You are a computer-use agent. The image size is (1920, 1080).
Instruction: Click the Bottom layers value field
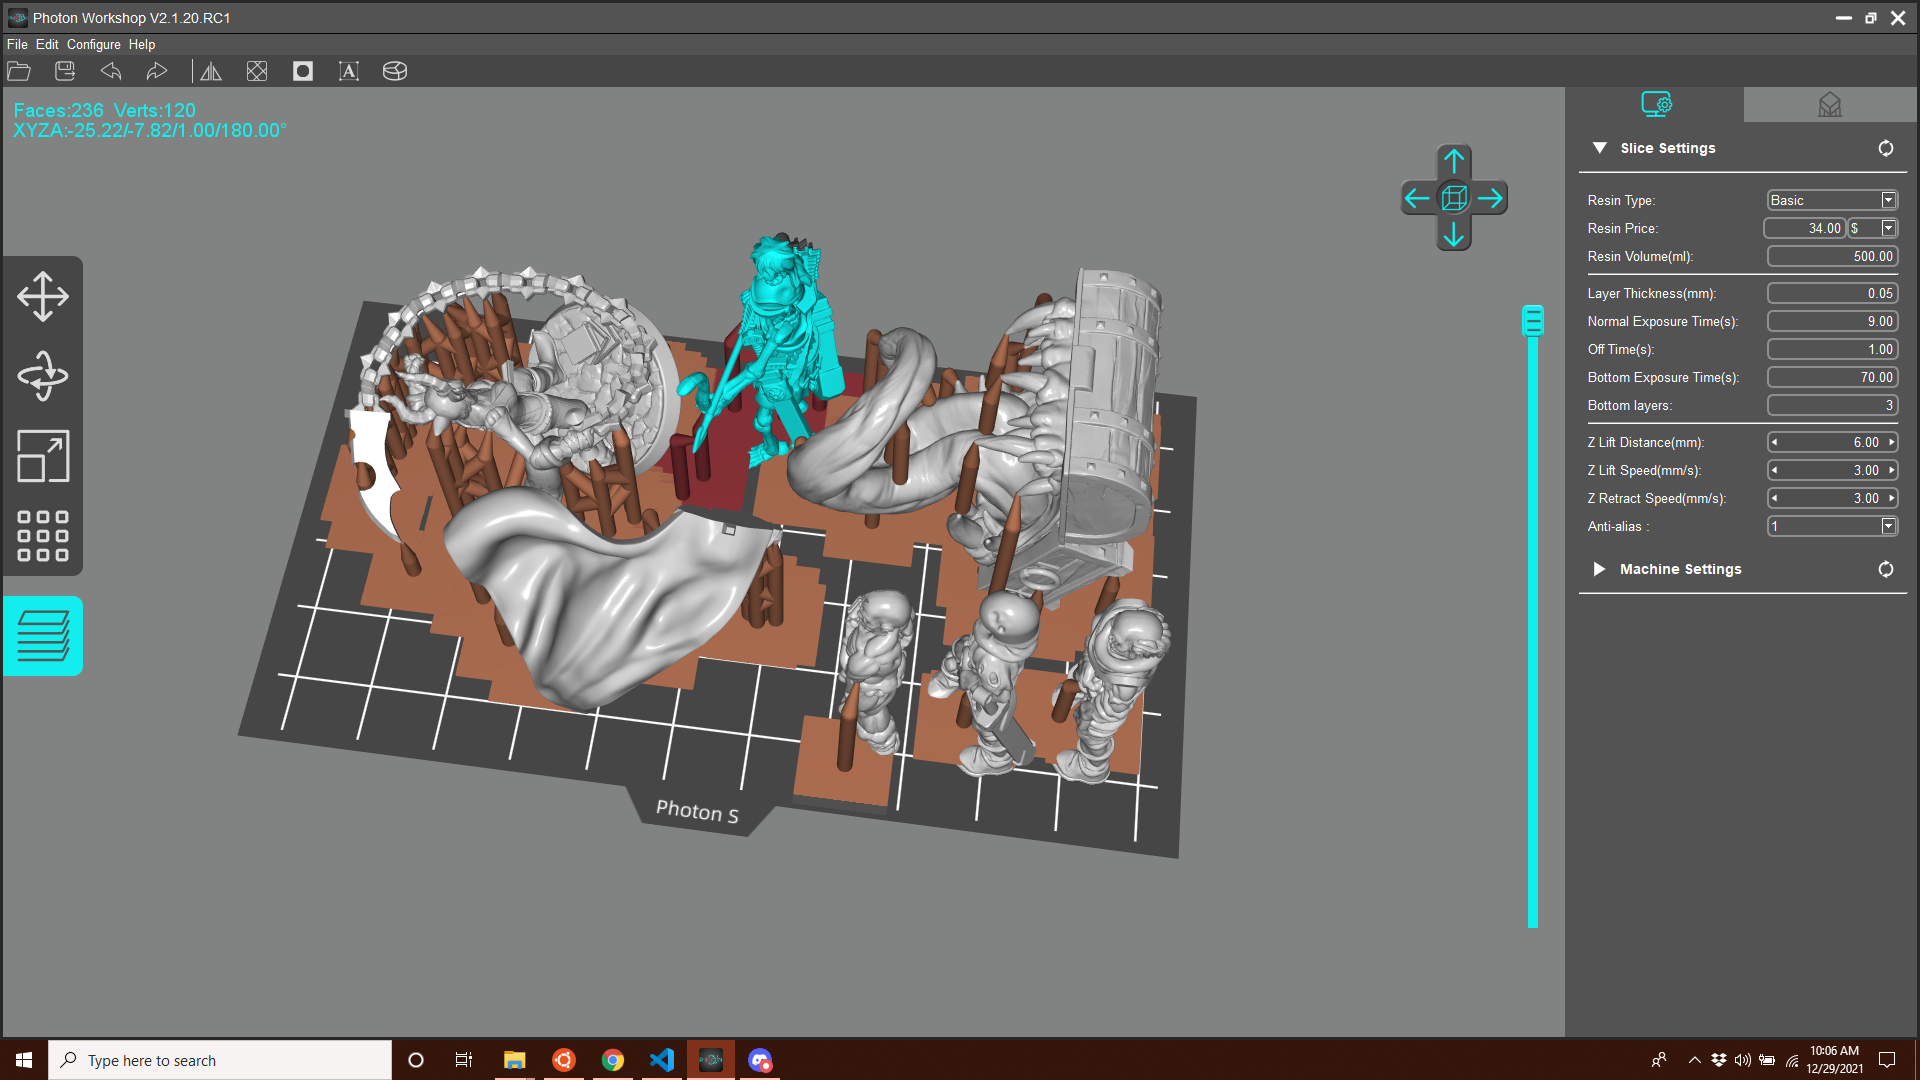point(1832,405)
